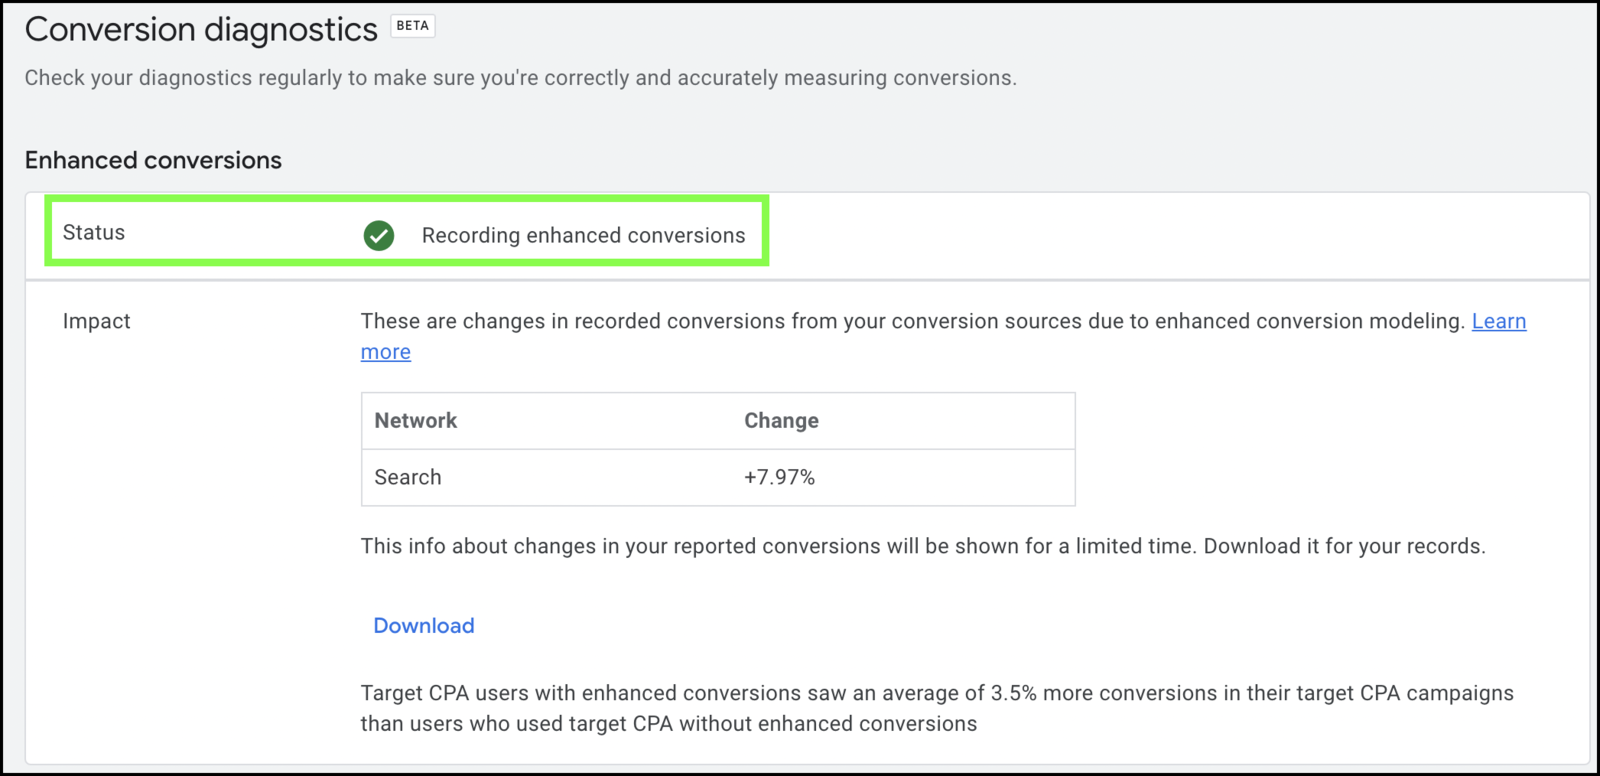1600x776 pixels.
Task: Open the Learn more link
Action: pyautogui.click(x=1498, y=321)
